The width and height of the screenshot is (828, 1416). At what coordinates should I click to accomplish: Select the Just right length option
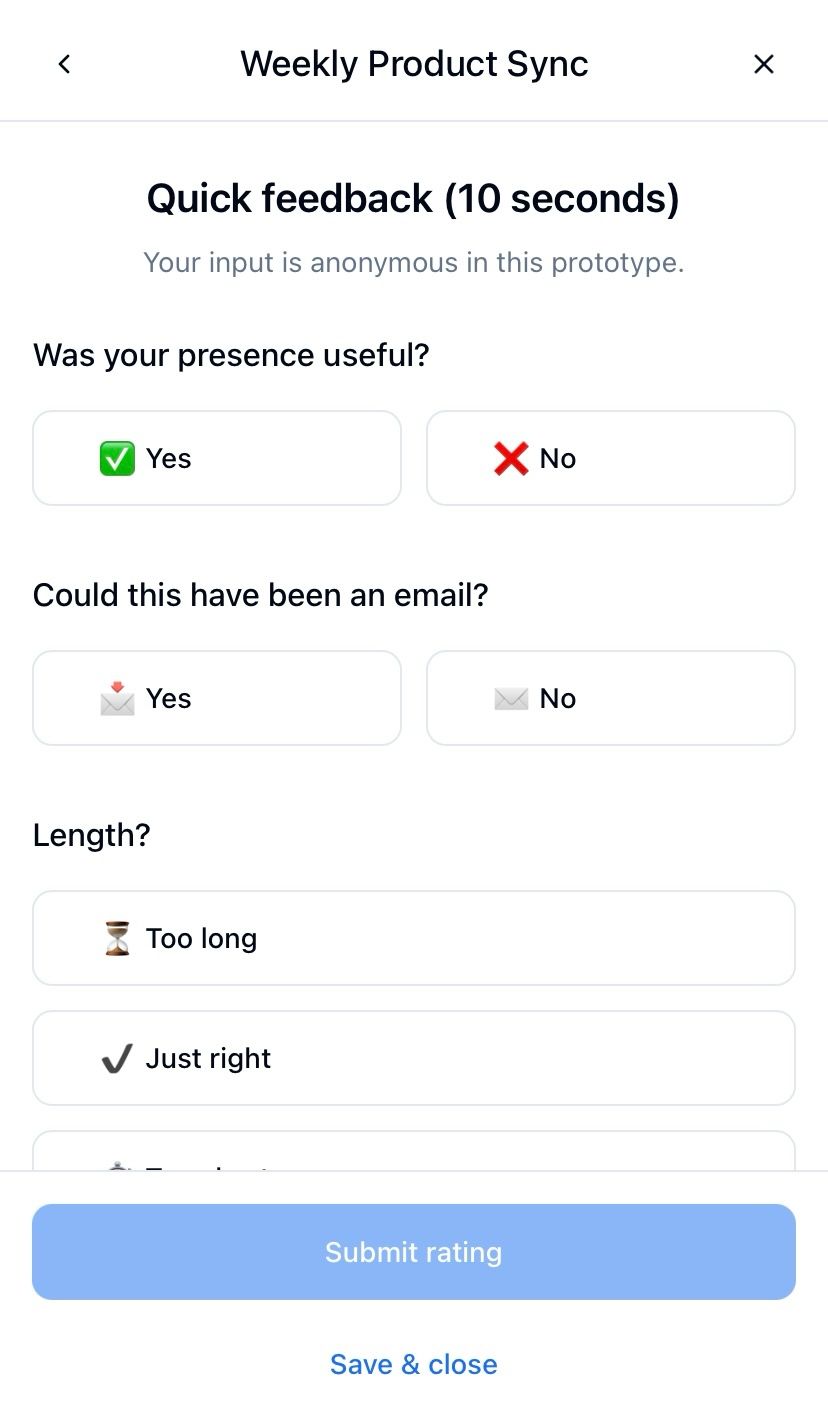(x=414, y=1058)
